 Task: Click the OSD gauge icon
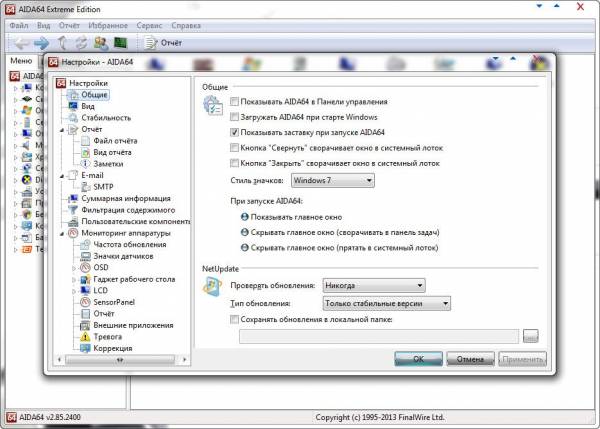(x=85, y=268)
